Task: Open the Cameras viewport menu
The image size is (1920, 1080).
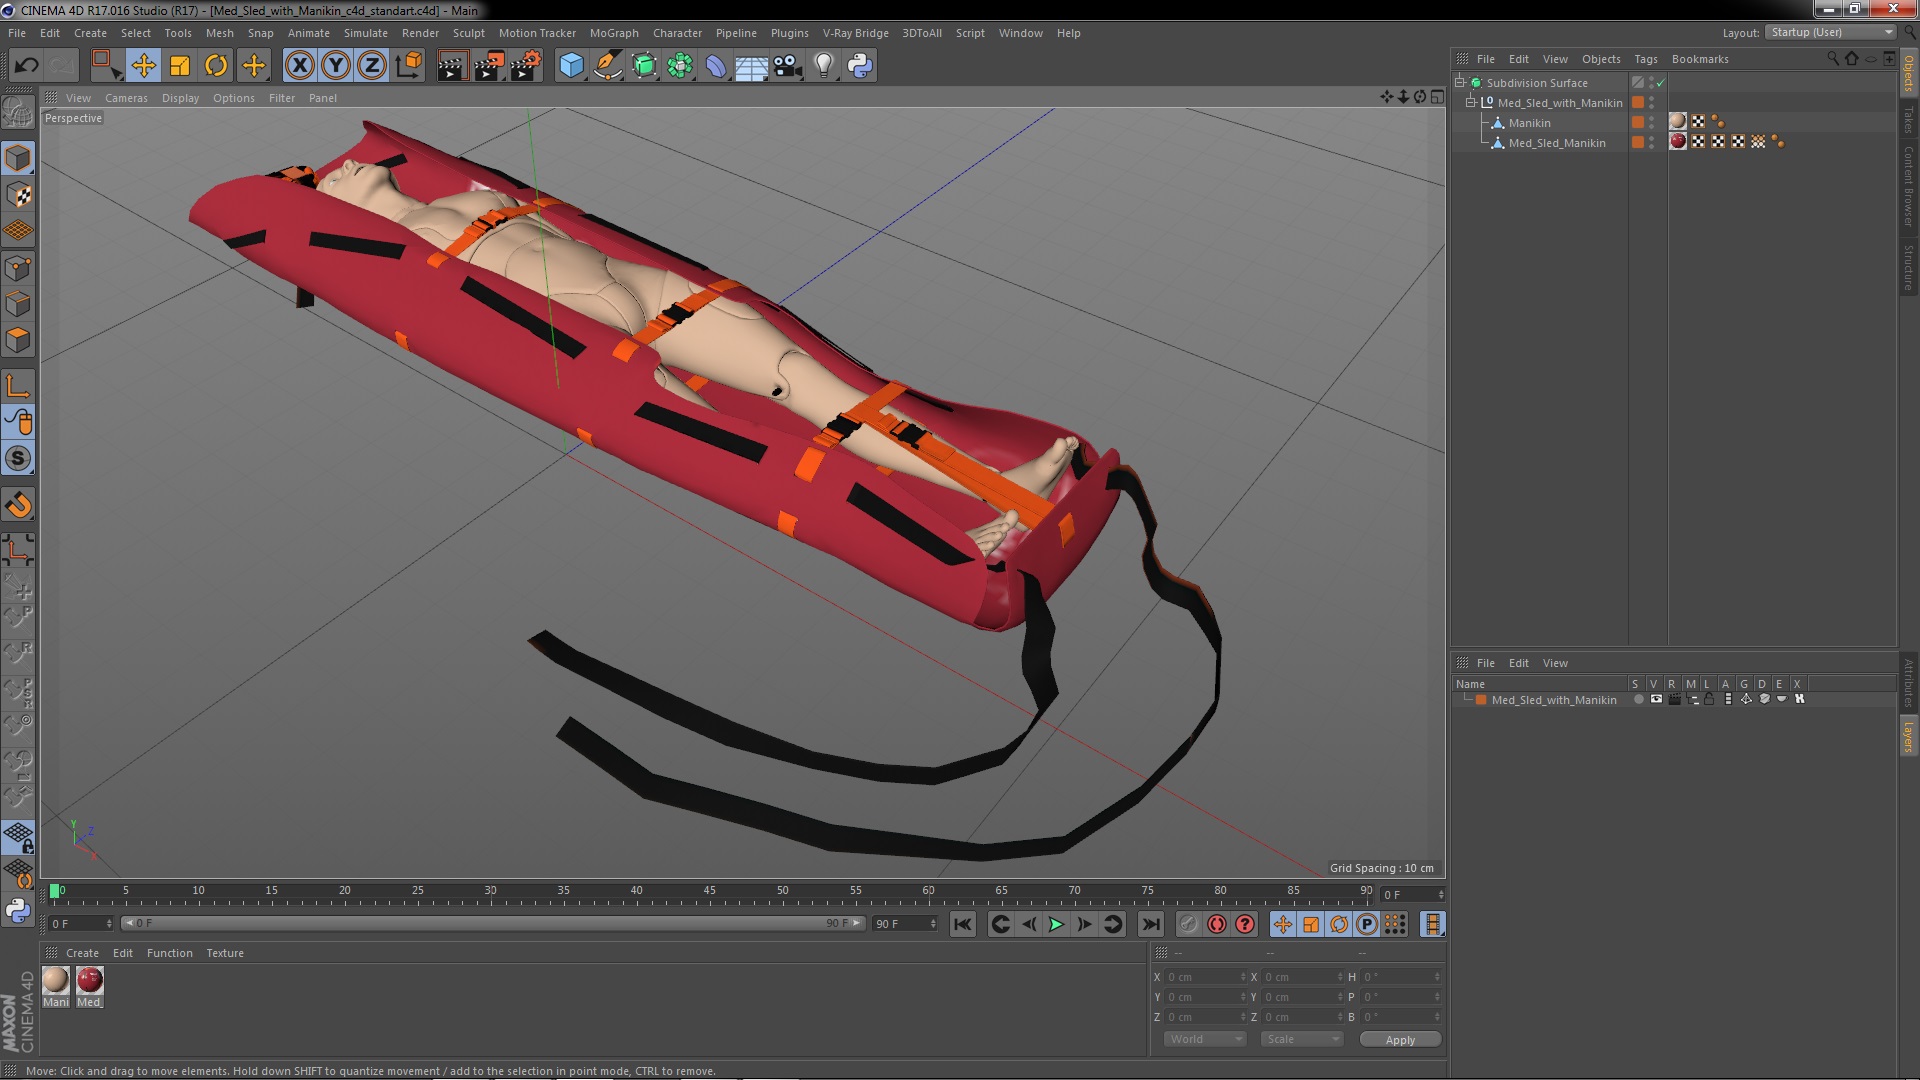Action: click(126, 98)
